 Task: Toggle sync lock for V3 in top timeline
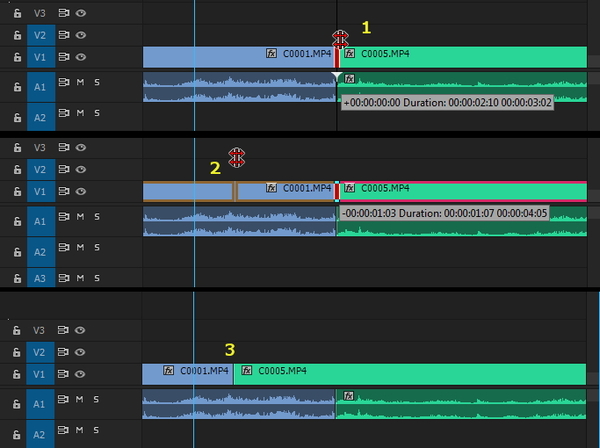(x=64, y=13)
